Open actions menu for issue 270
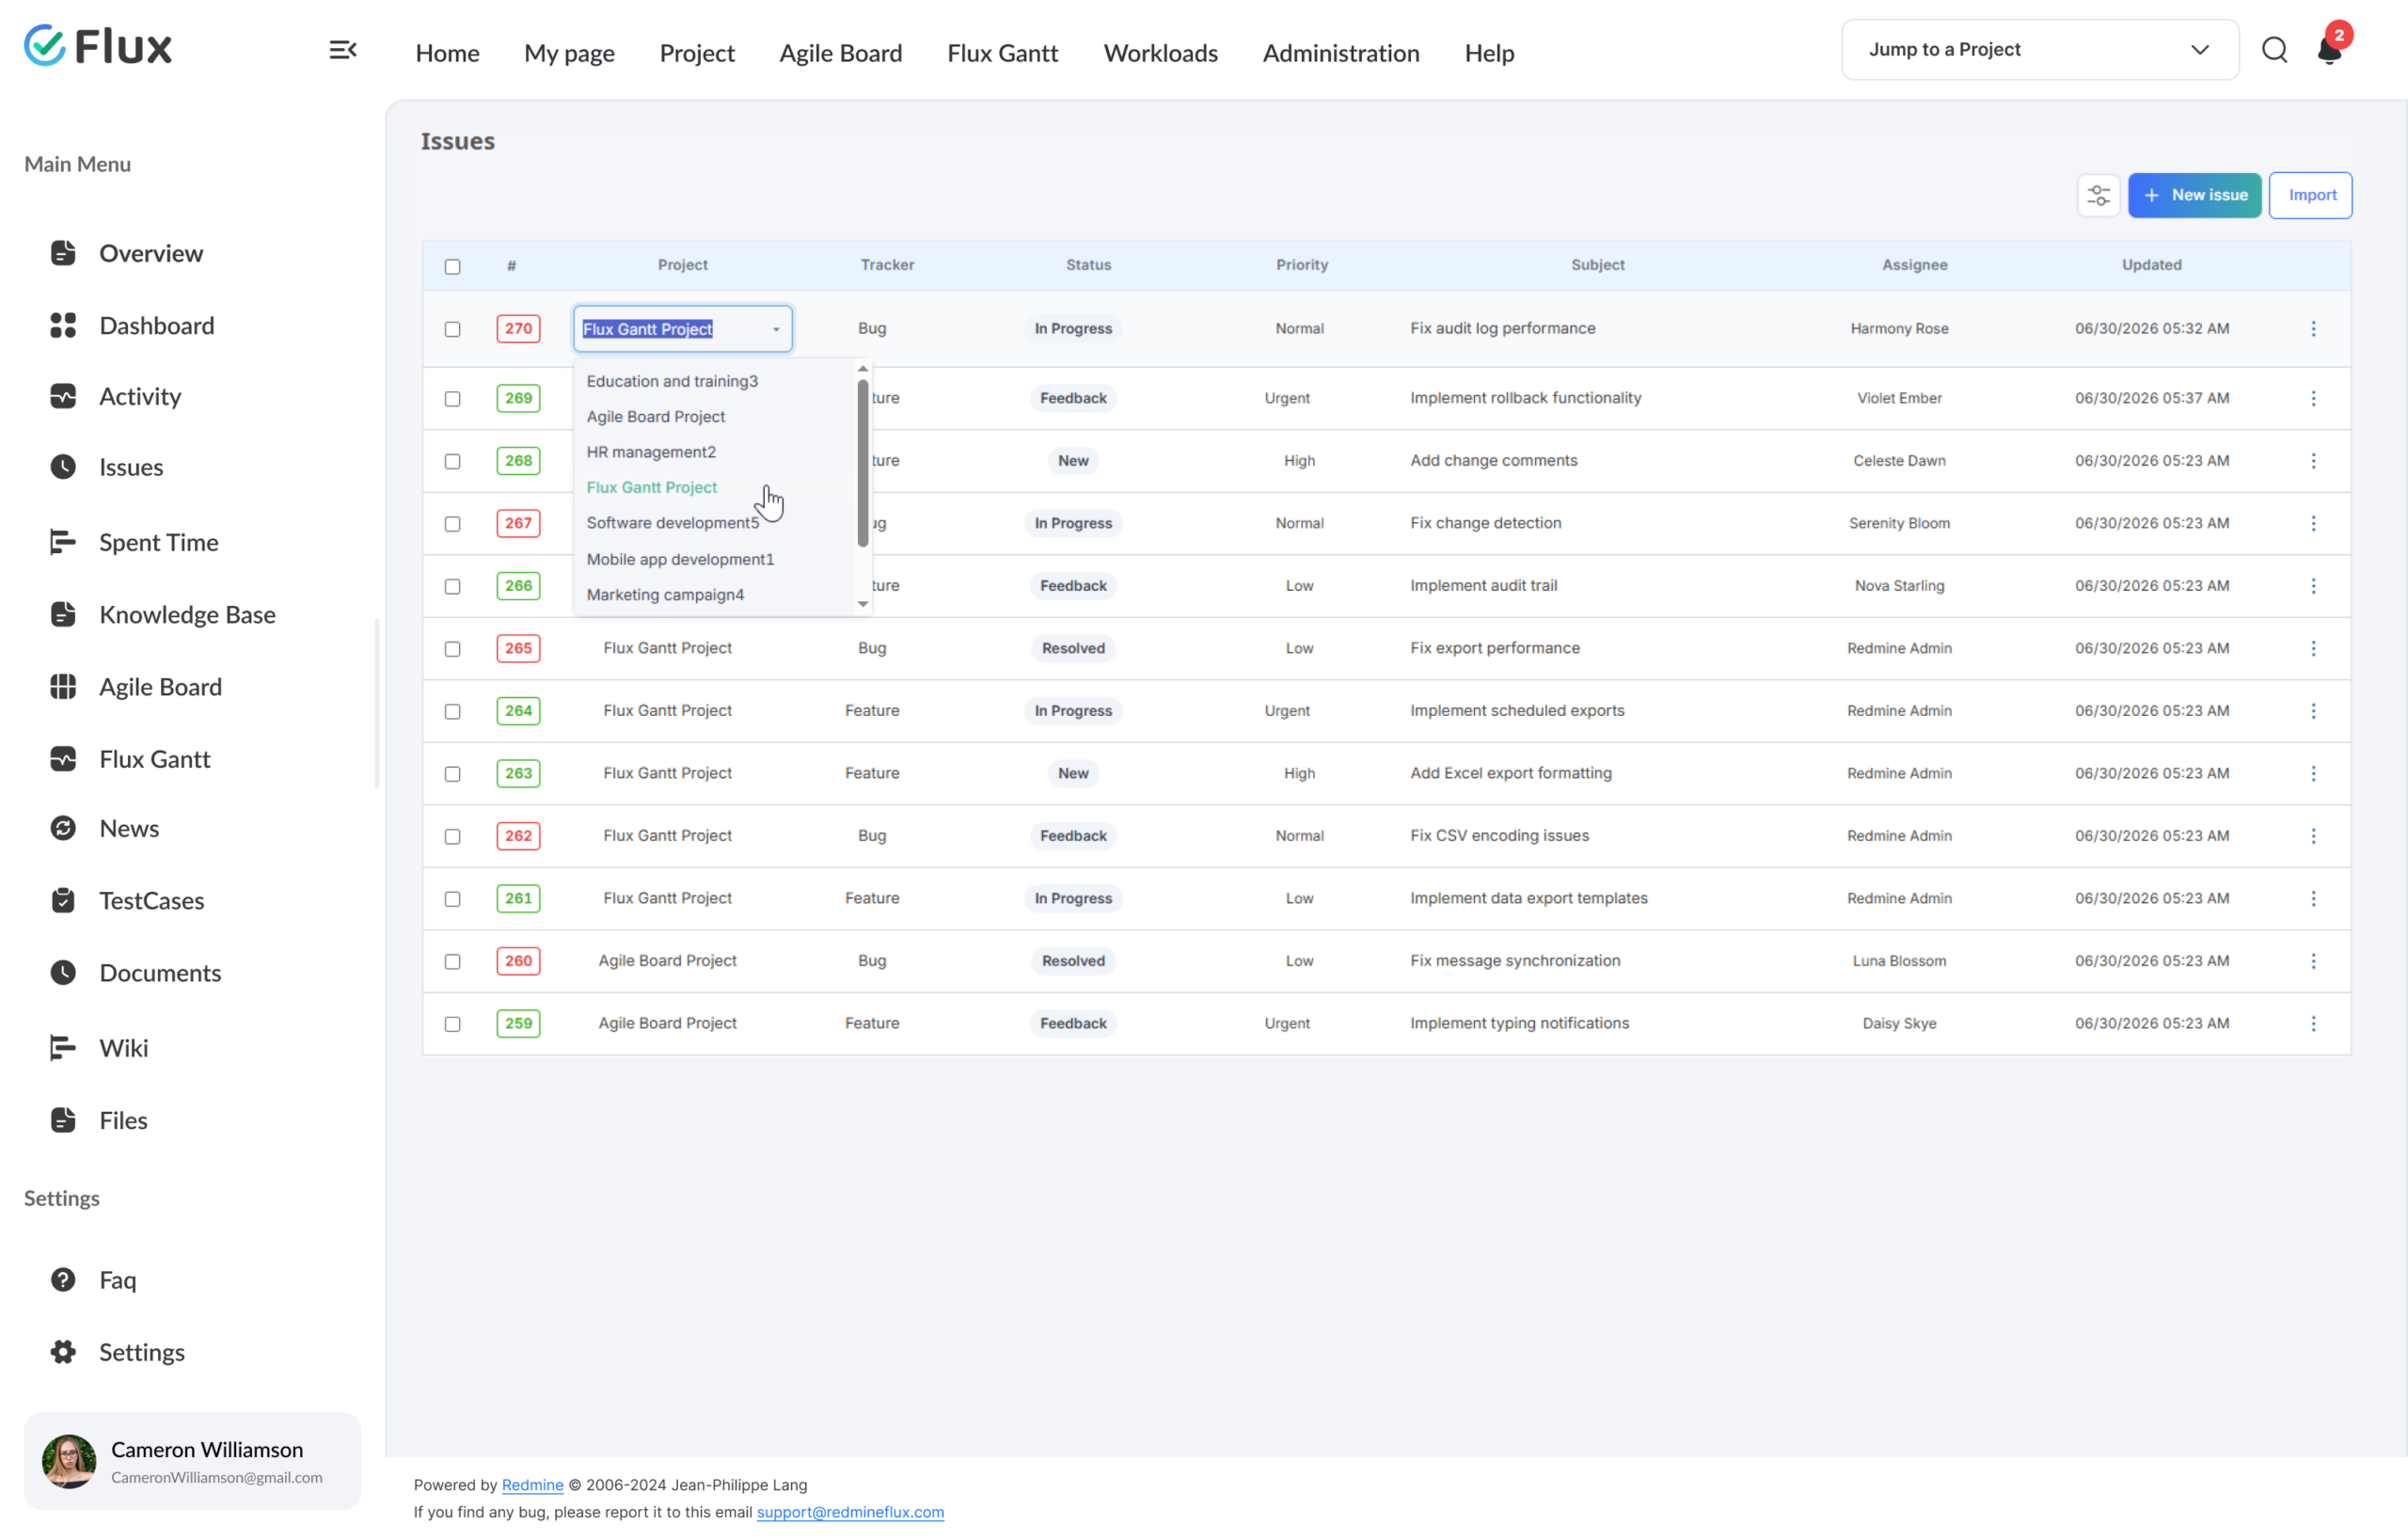 pos(2312,329)
